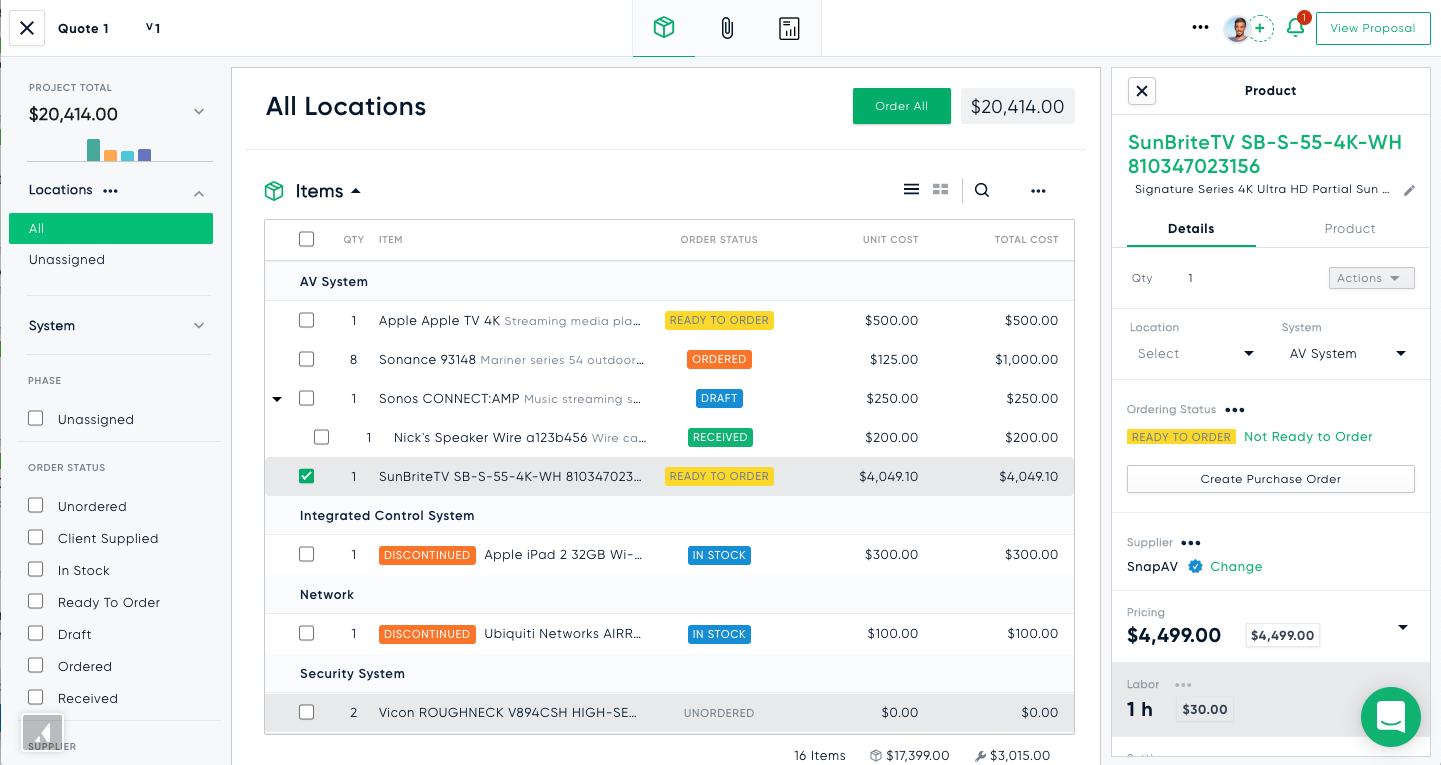Open the report chart tab icon
The width and height of the screenshot is (1441, 765).
pos(789,28)
